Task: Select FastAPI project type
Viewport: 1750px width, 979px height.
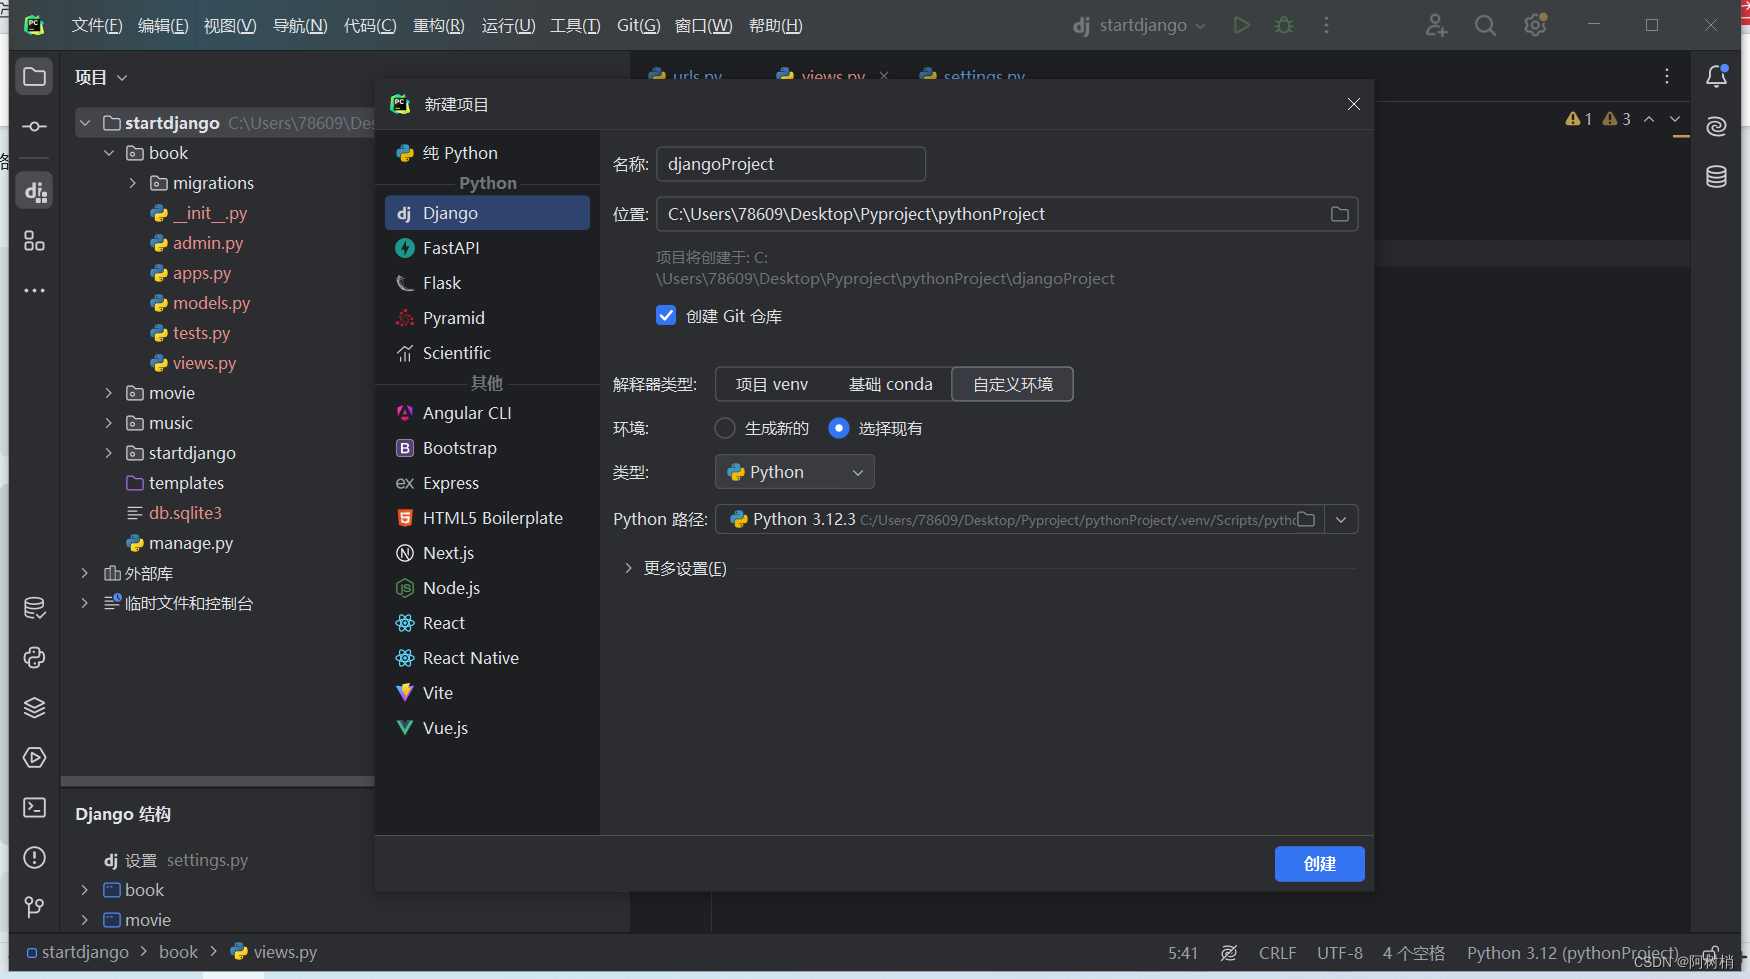Action: [x=487, y=248]
